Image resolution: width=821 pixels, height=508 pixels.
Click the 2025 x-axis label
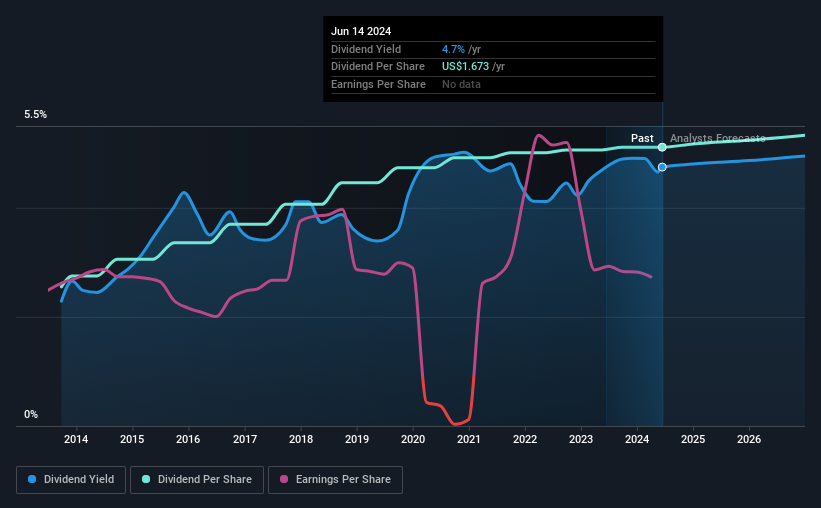point(693,439)
